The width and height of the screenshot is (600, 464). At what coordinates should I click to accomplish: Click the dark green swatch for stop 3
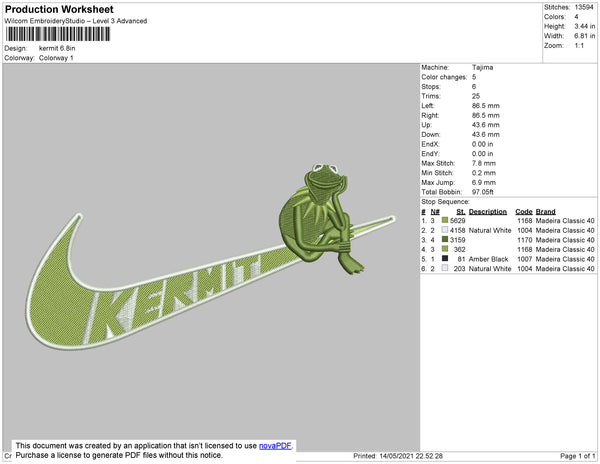pyautogui.click(x=445, y=239)
